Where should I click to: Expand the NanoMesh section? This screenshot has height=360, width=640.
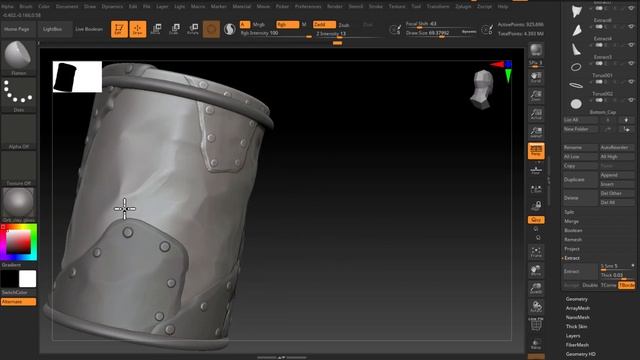point(578,317)
